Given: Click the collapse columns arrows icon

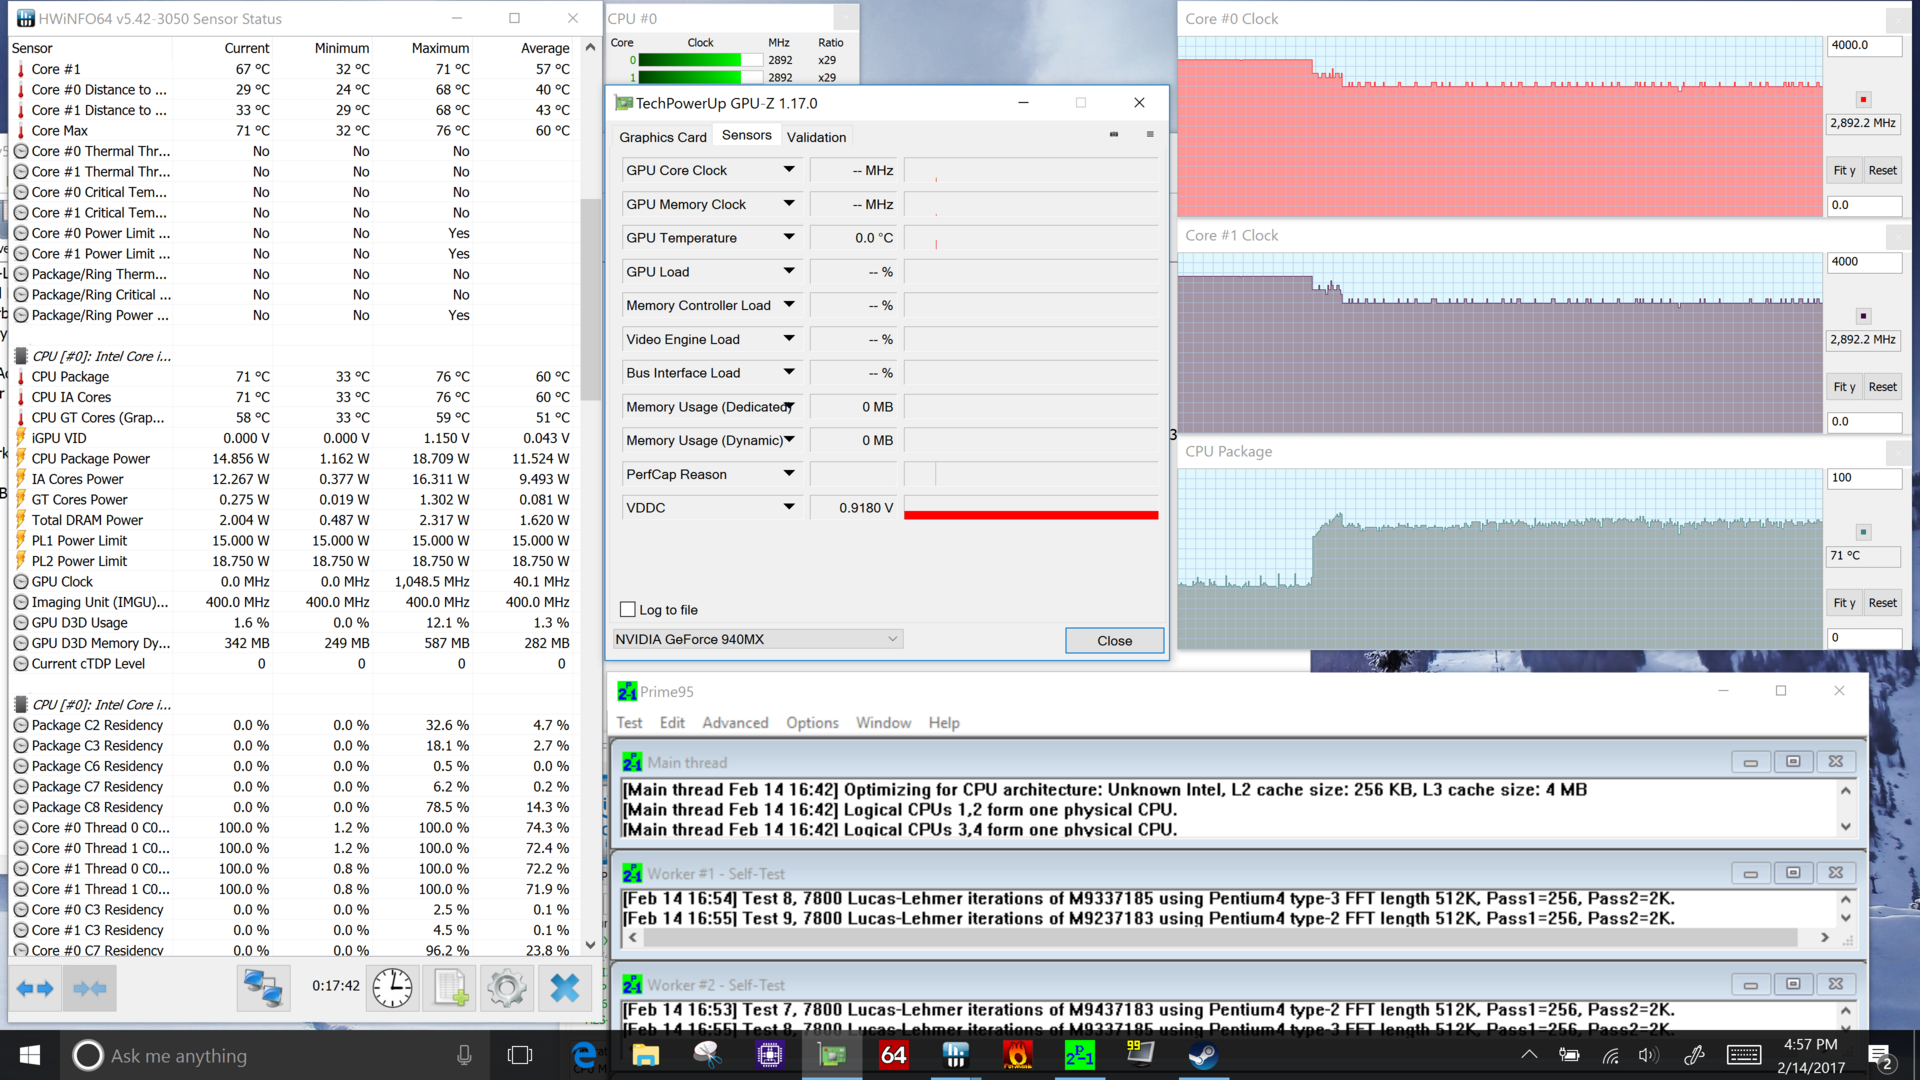Looking at the screenshot, I should 90,988.
